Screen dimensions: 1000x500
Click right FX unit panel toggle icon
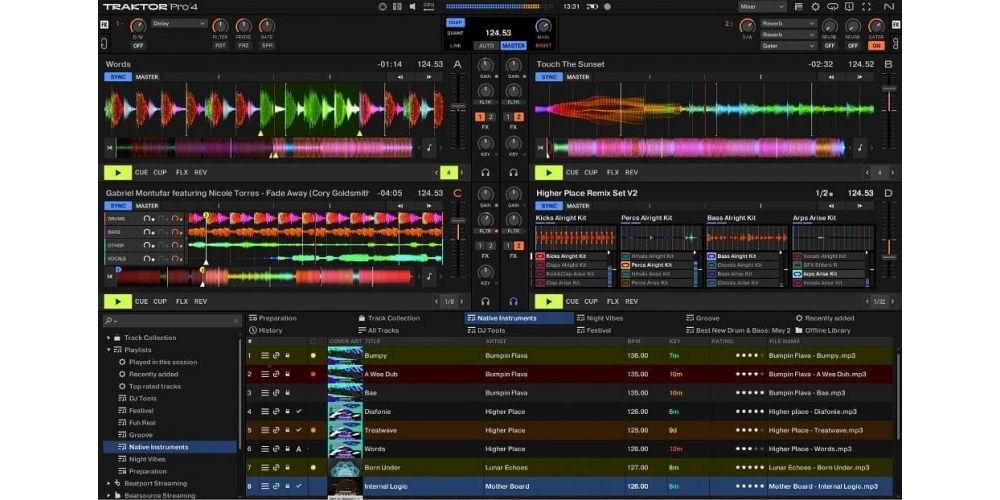[x=896, y=25]
